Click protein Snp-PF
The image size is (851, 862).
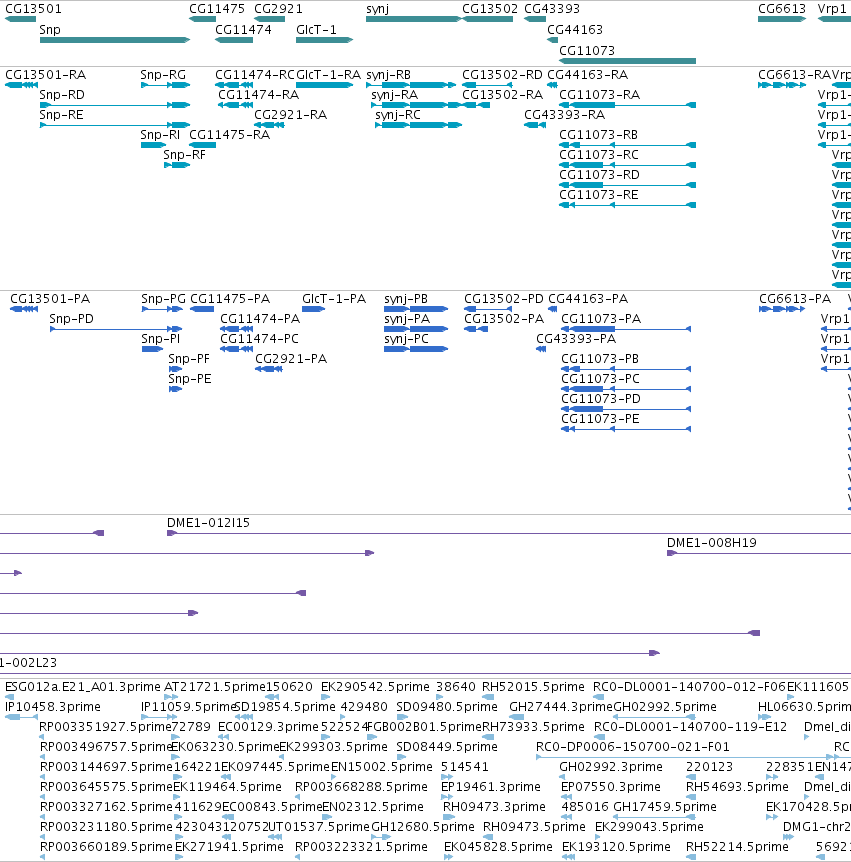175,369
